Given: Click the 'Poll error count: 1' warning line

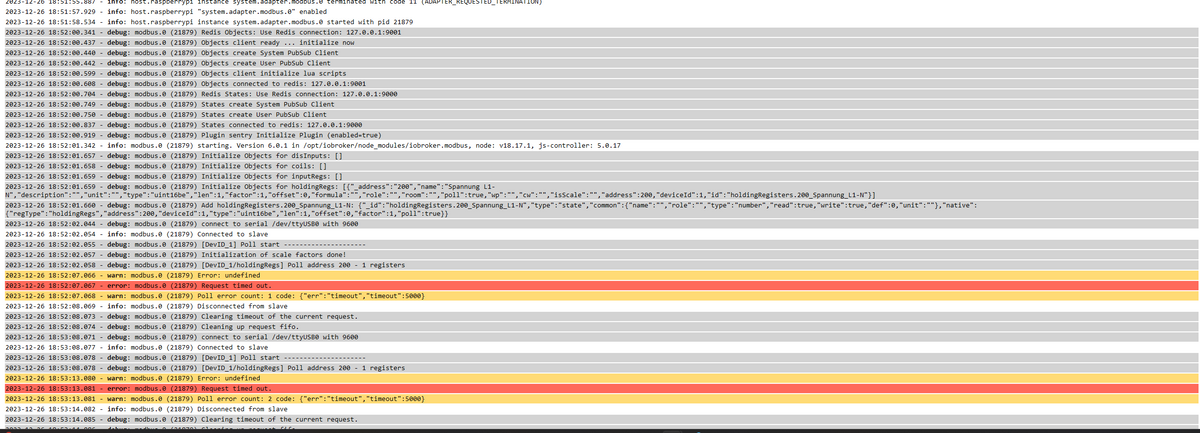Looking at the screenshot, I should click(x=600, y=295).
